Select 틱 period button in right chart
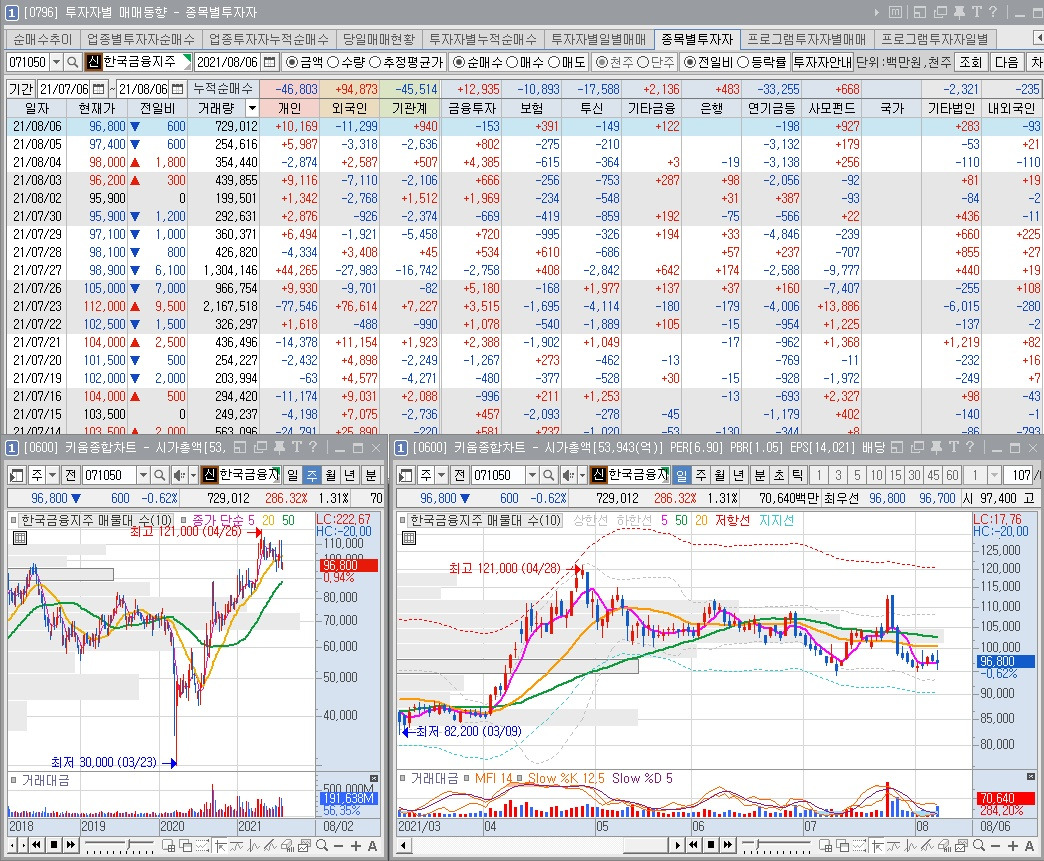The width and height of the screenshot is (1044, 861). pyautogui.click(x=798, y=475)
